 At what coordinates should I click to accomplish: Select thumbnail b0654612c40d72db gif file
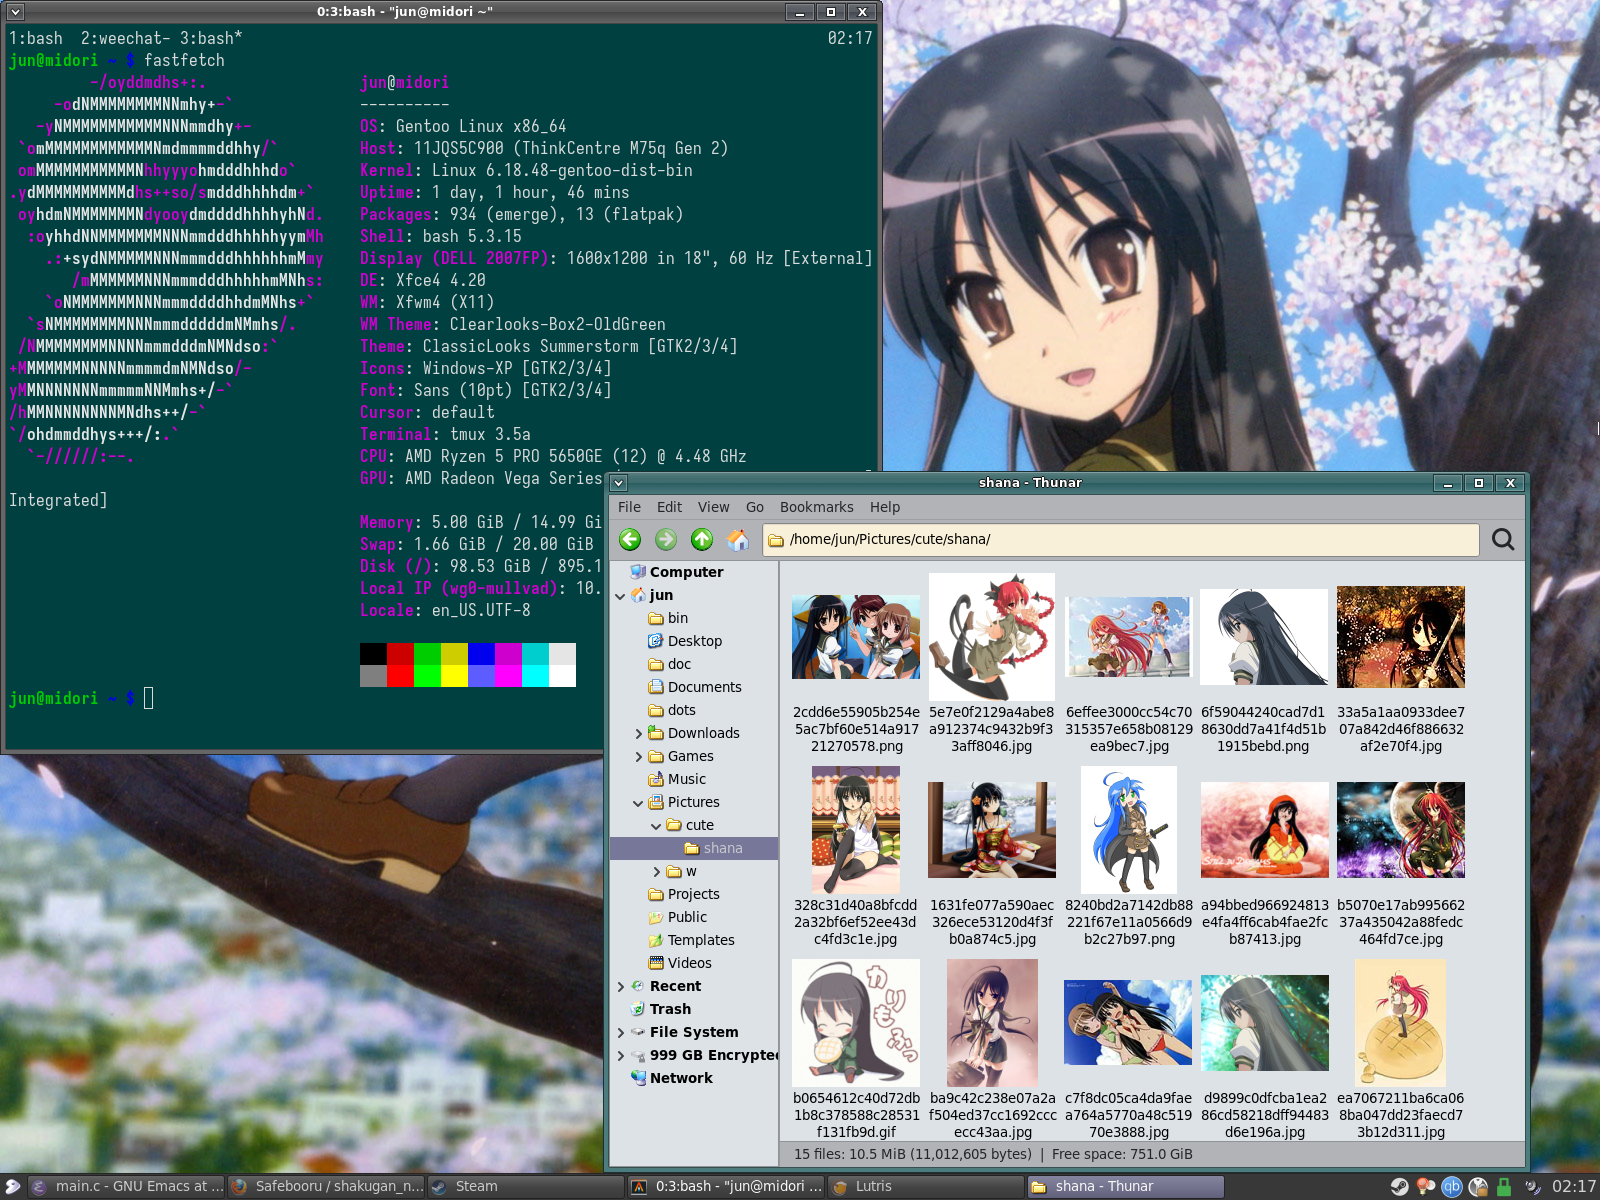point(856,1049)
